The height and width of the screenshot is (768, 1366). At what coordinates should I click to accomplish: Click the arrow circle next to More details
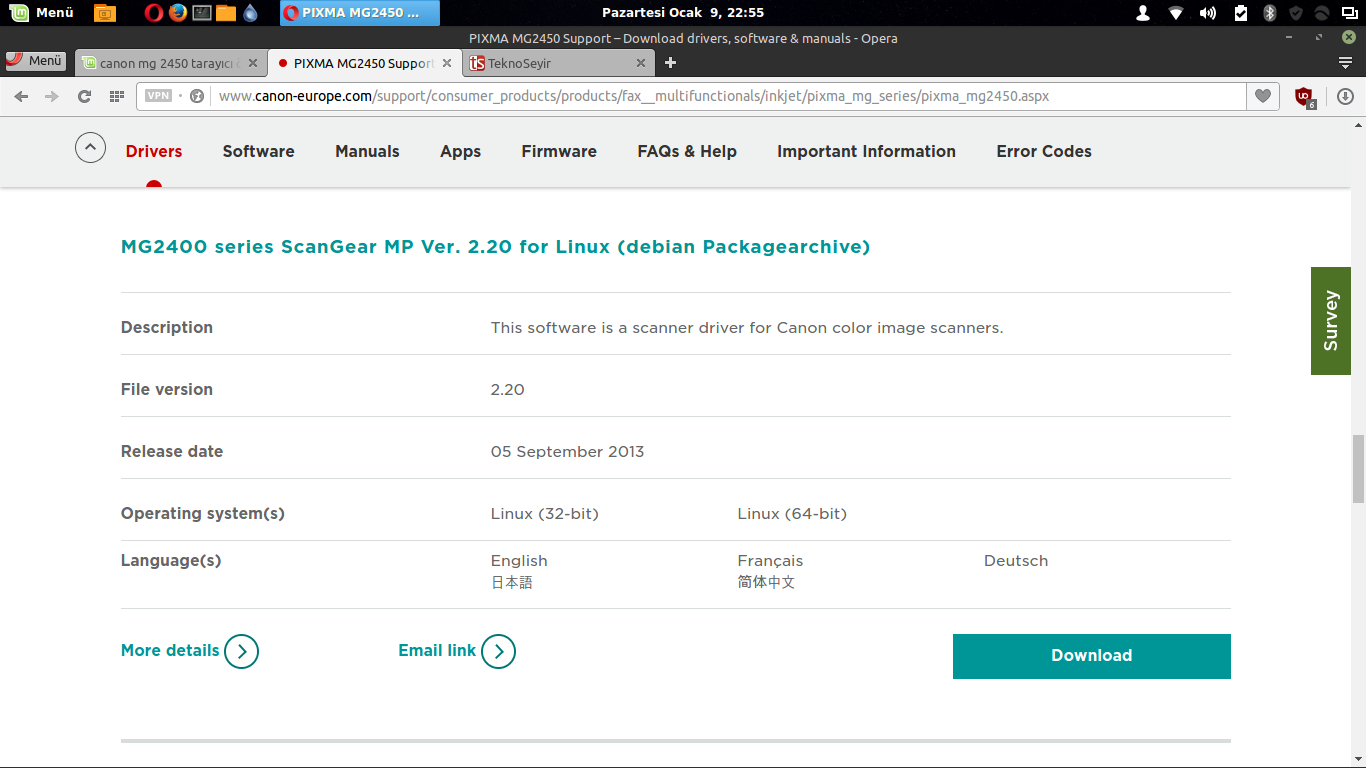[x=241, y=651]
